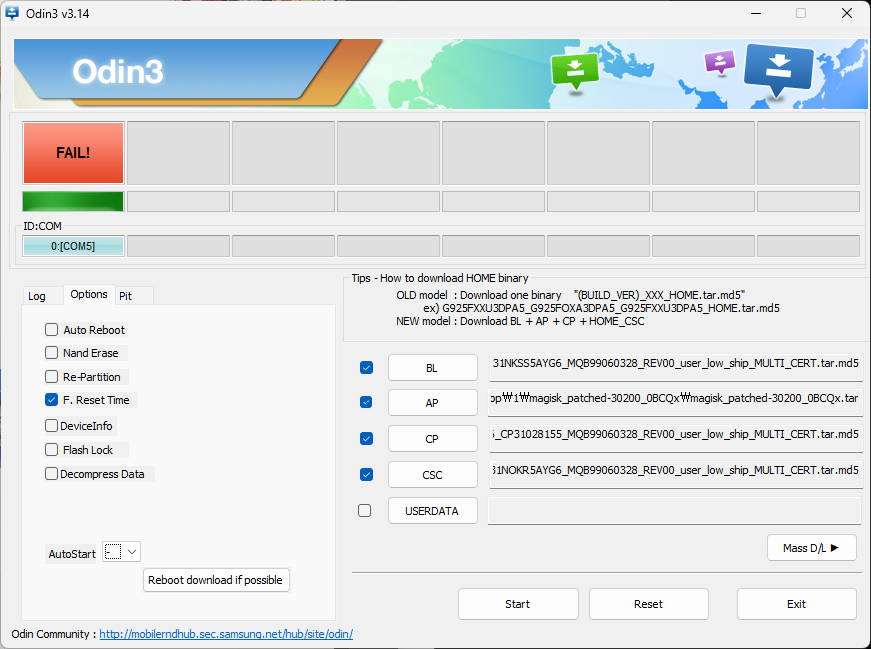Uncheck the AP file checkbox
The height and width of the screenshot is (649, 871).
(x=366, y=402)
